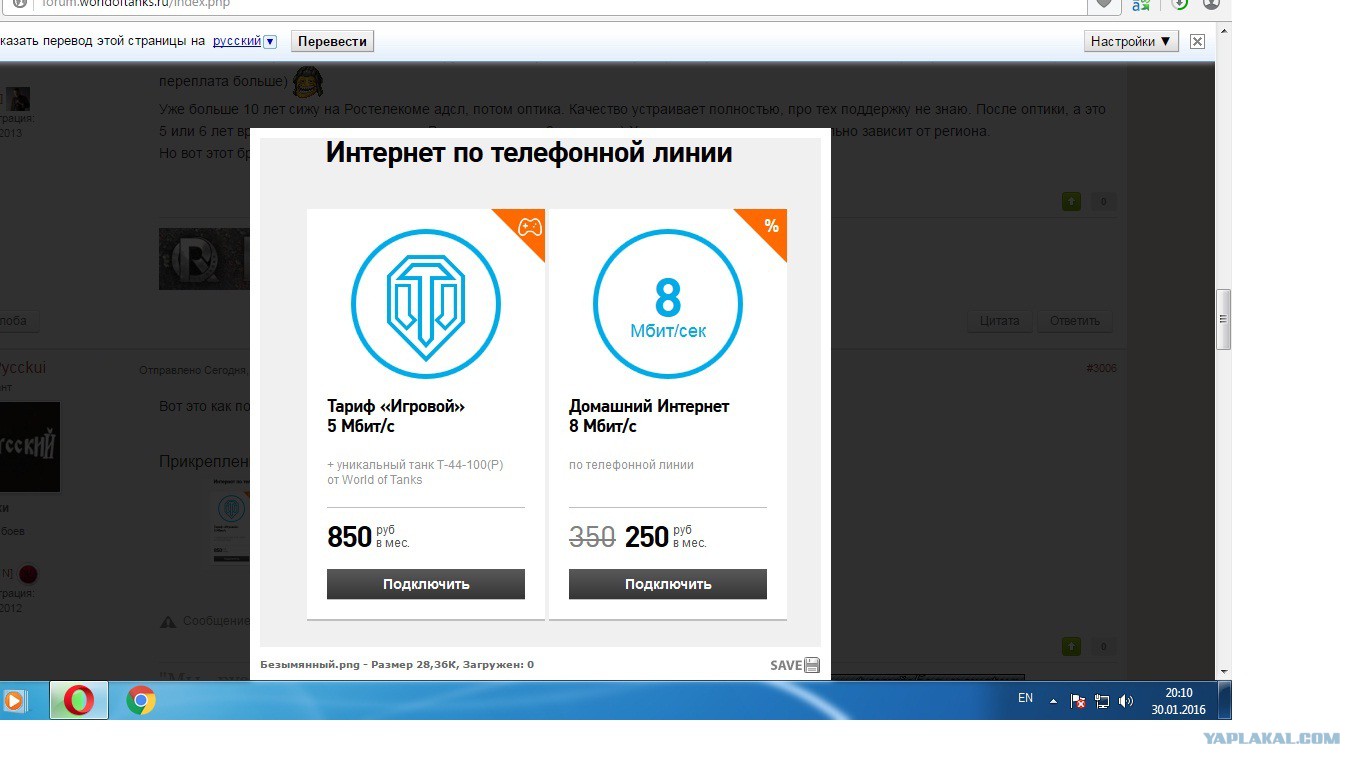Open the post number #3006 link
The height and width of the screenshot is (768, 1366).
[1101, 368]
